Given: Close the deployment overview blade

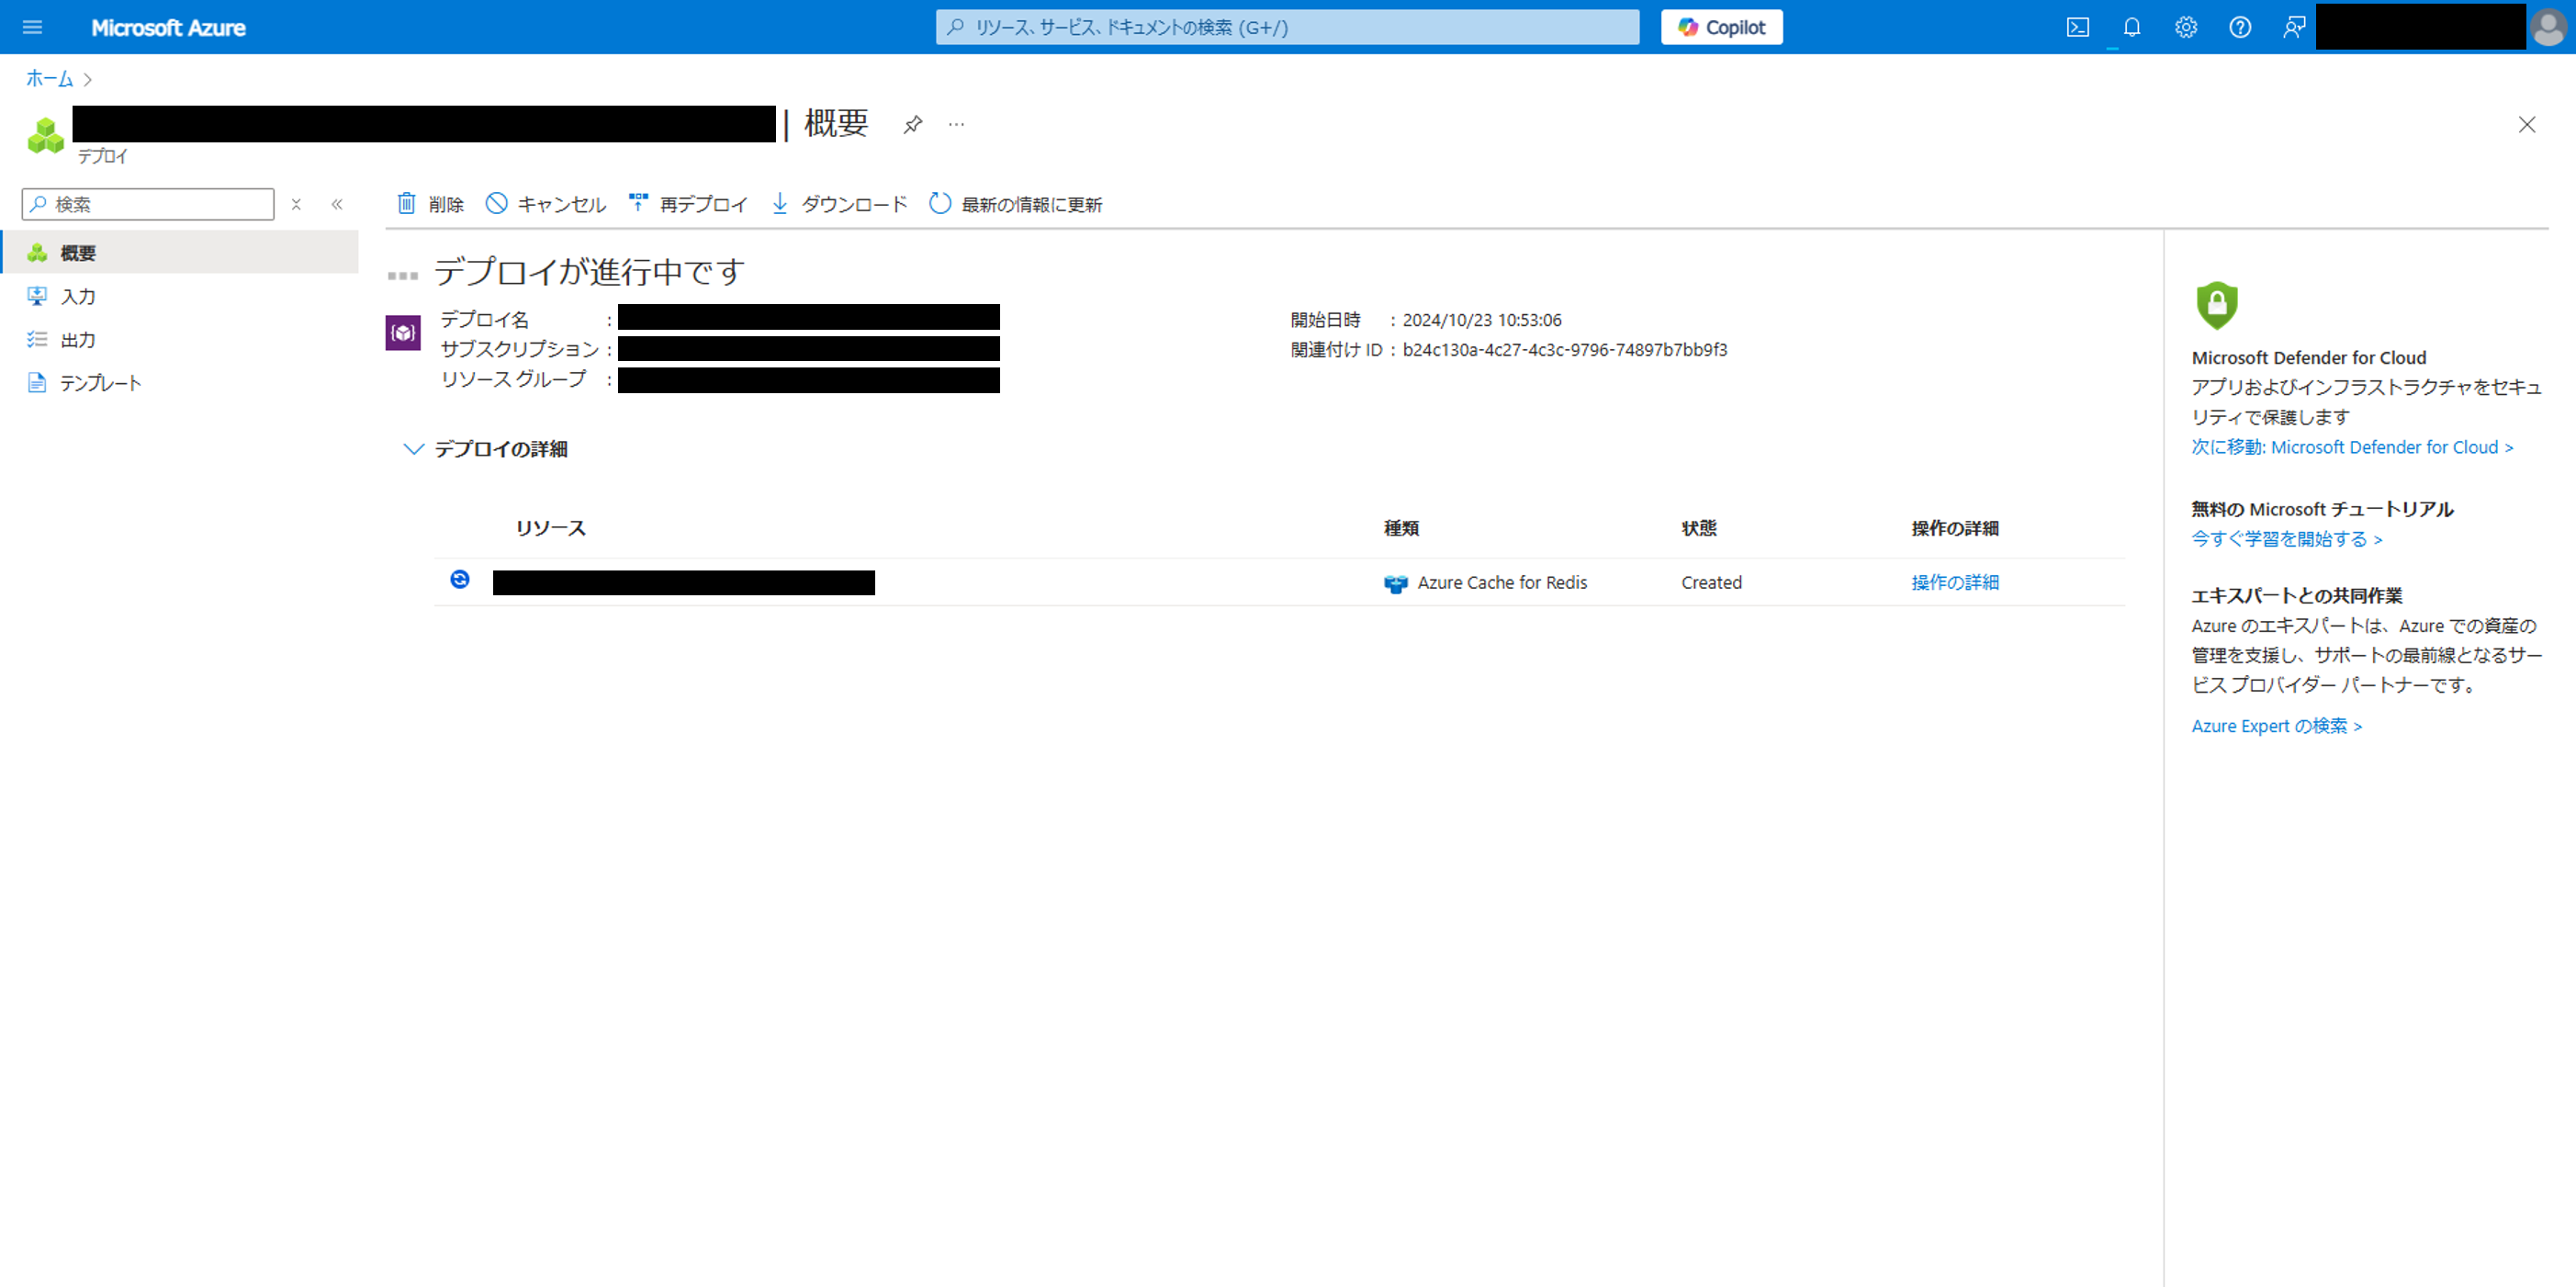Looking at the screenshot, I should click(2526, 125).
